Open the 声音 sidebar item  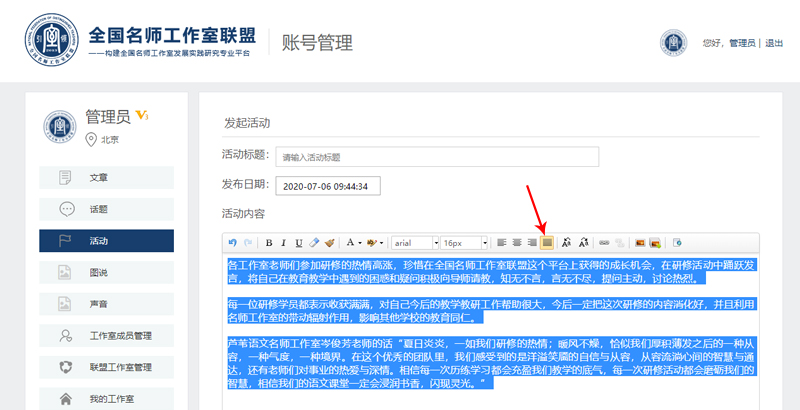click(x=107, y=304)
